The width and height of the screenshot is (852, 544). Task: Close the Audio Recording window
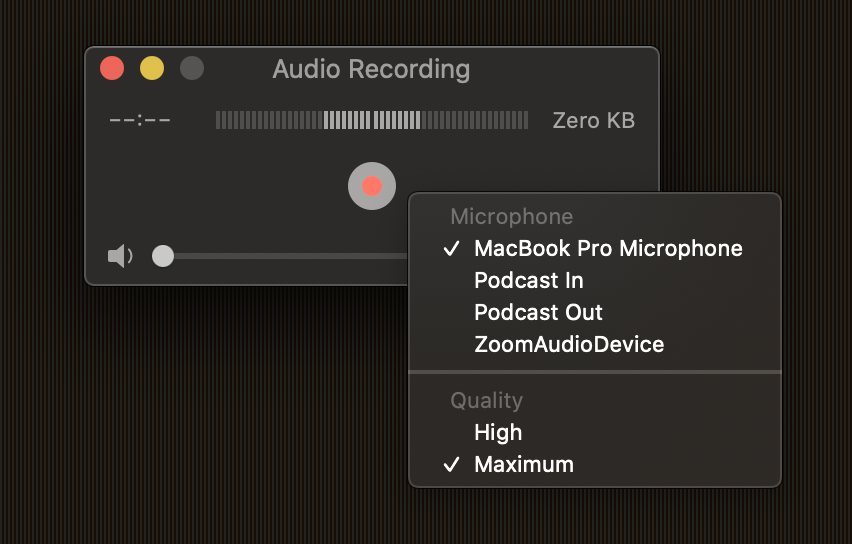point(112,69)
